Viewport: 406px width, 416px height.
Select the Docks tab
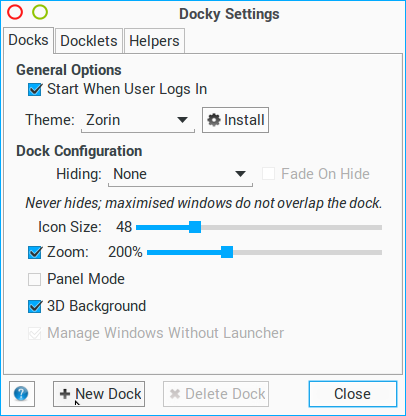tap(28, 40)
